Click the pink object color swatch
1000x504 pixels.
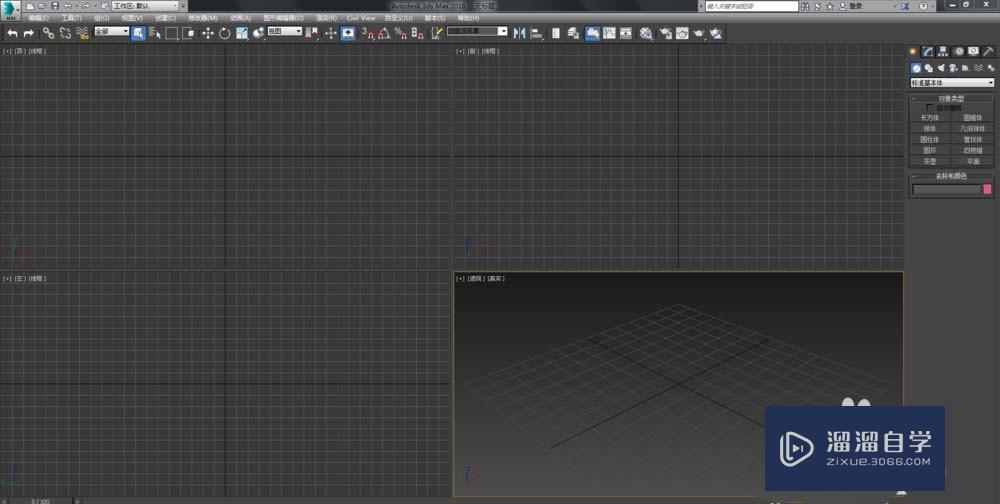988,189
